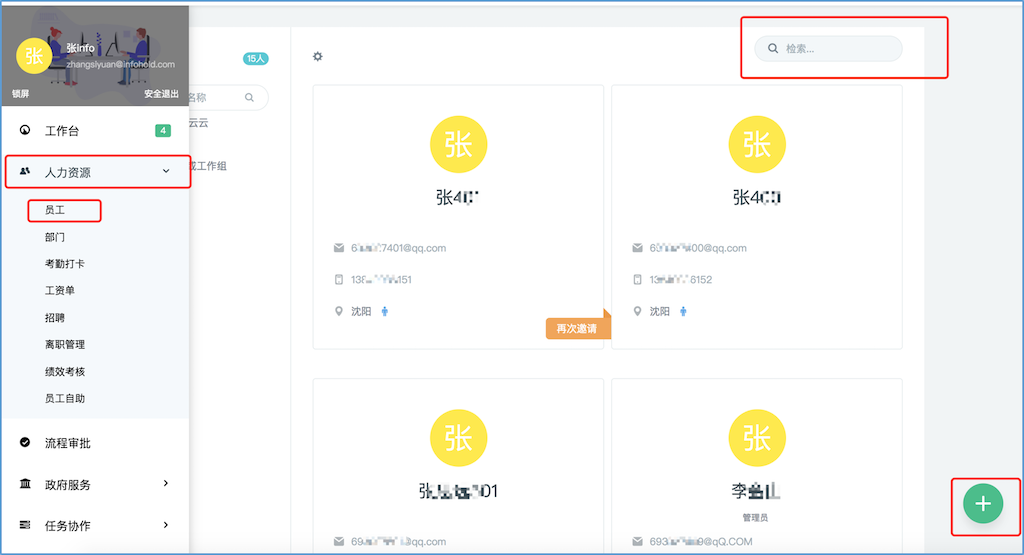Click the 流程审批 checkmark icon
The image size is (1024, 555).
[x=25, y=442]
